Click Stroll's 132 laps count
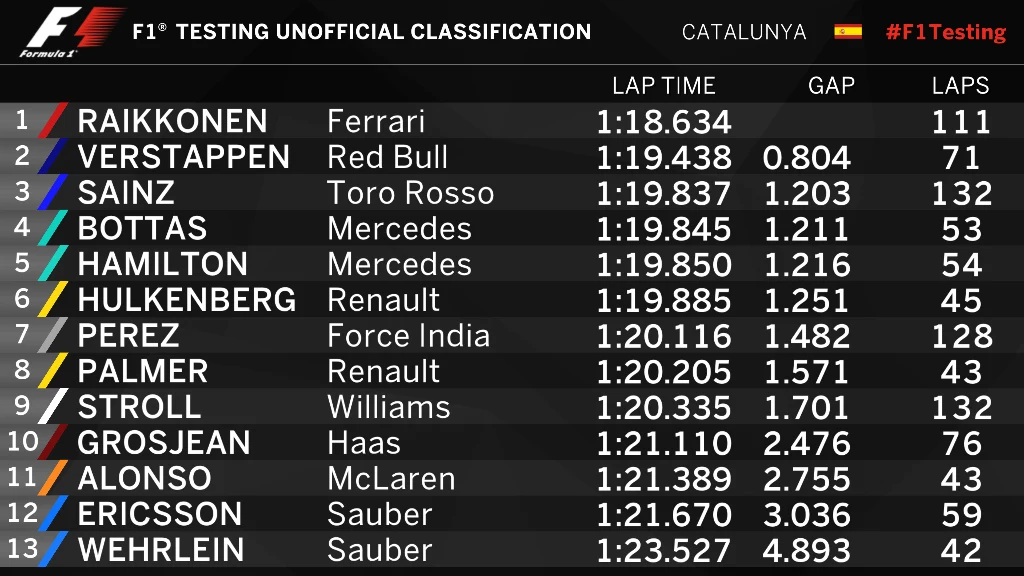The height and width of the screenshot is (576, 1024). (961, 408)
